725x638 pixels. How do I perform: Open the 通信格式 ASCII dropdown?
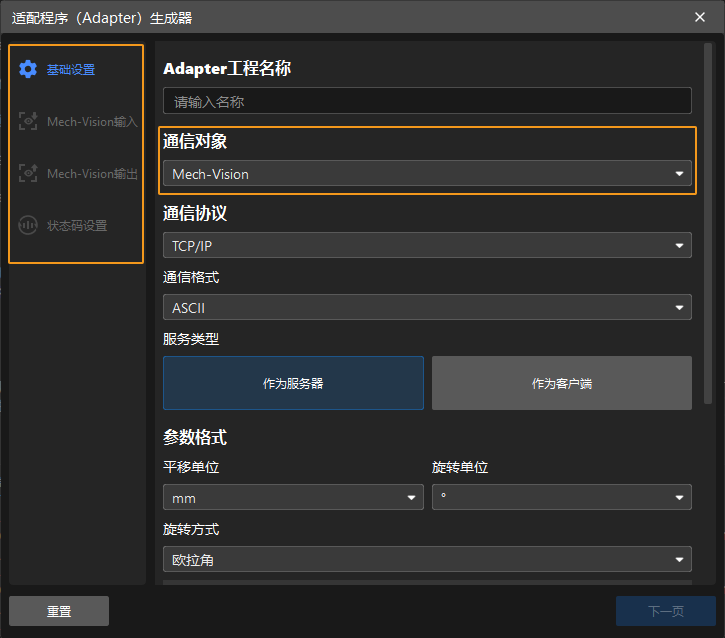click(x=427, y=308)
